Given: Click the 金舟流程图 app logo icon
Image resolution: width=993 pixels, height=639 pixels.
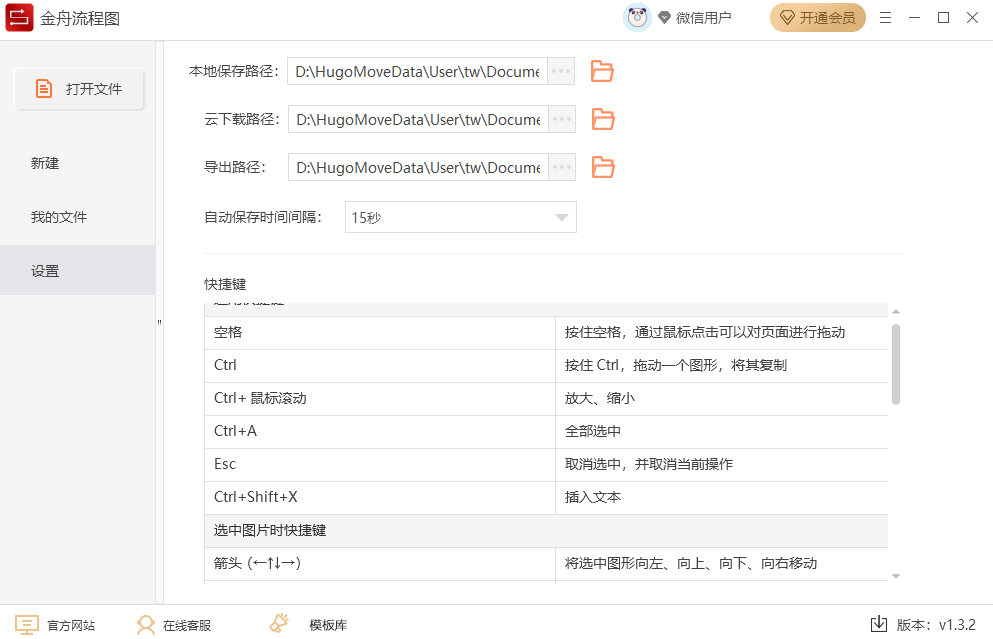Looking at the screenshot, I should pos(19,18).
